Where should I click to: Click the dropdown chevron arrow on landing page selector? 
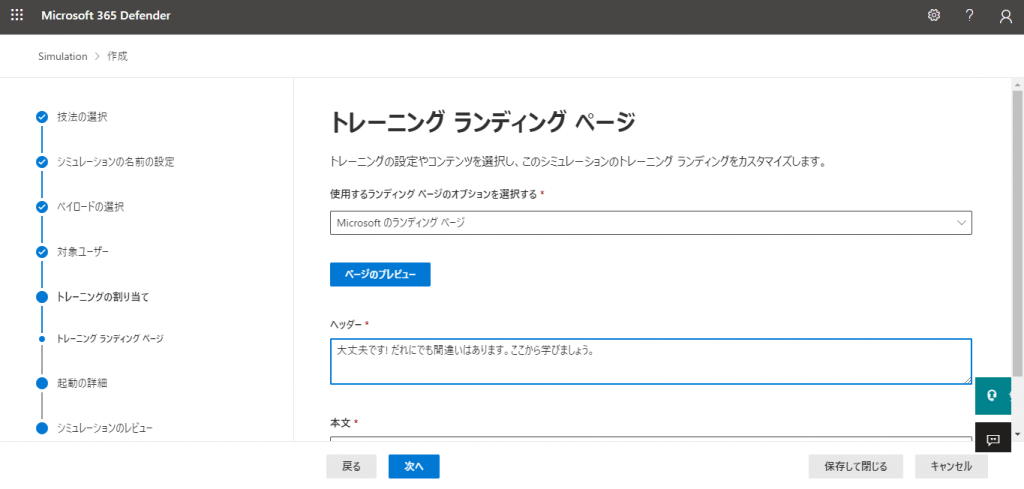[961, 223]
